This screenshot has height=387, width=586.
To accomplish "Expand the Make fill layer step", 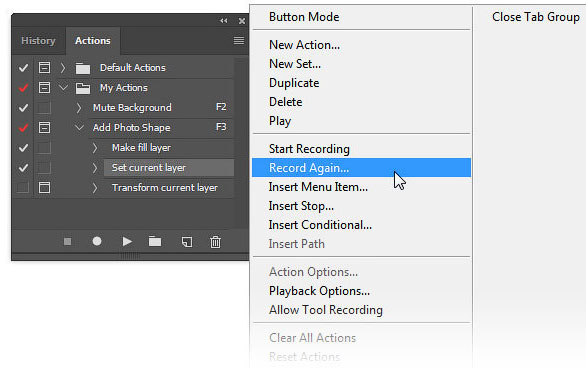I will (x=95, y=148).
